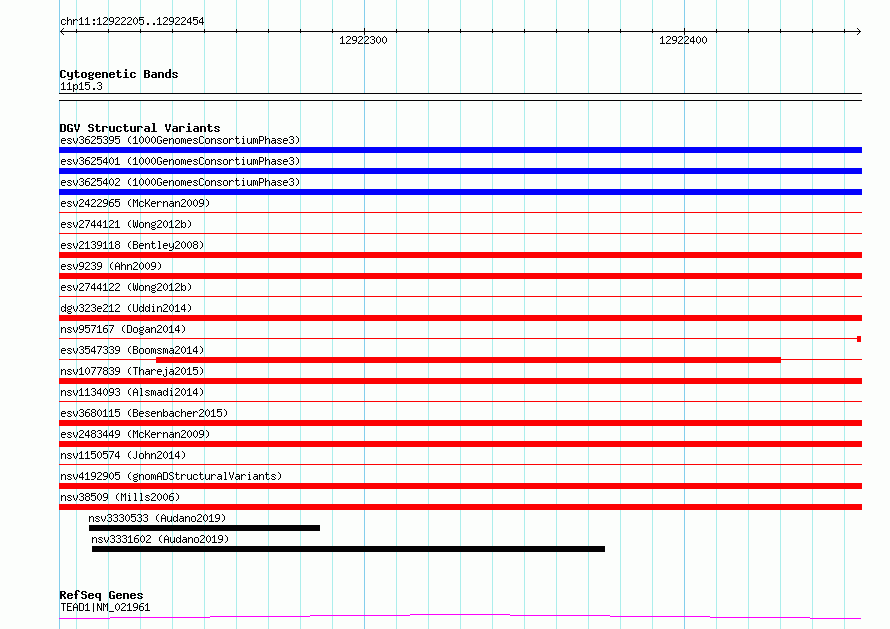This screenshot has height=629, width=890.
Task: Click the esv3625402 (1000GenomesConsortiumPhase3) label
Action: click(x=180, y=182)
